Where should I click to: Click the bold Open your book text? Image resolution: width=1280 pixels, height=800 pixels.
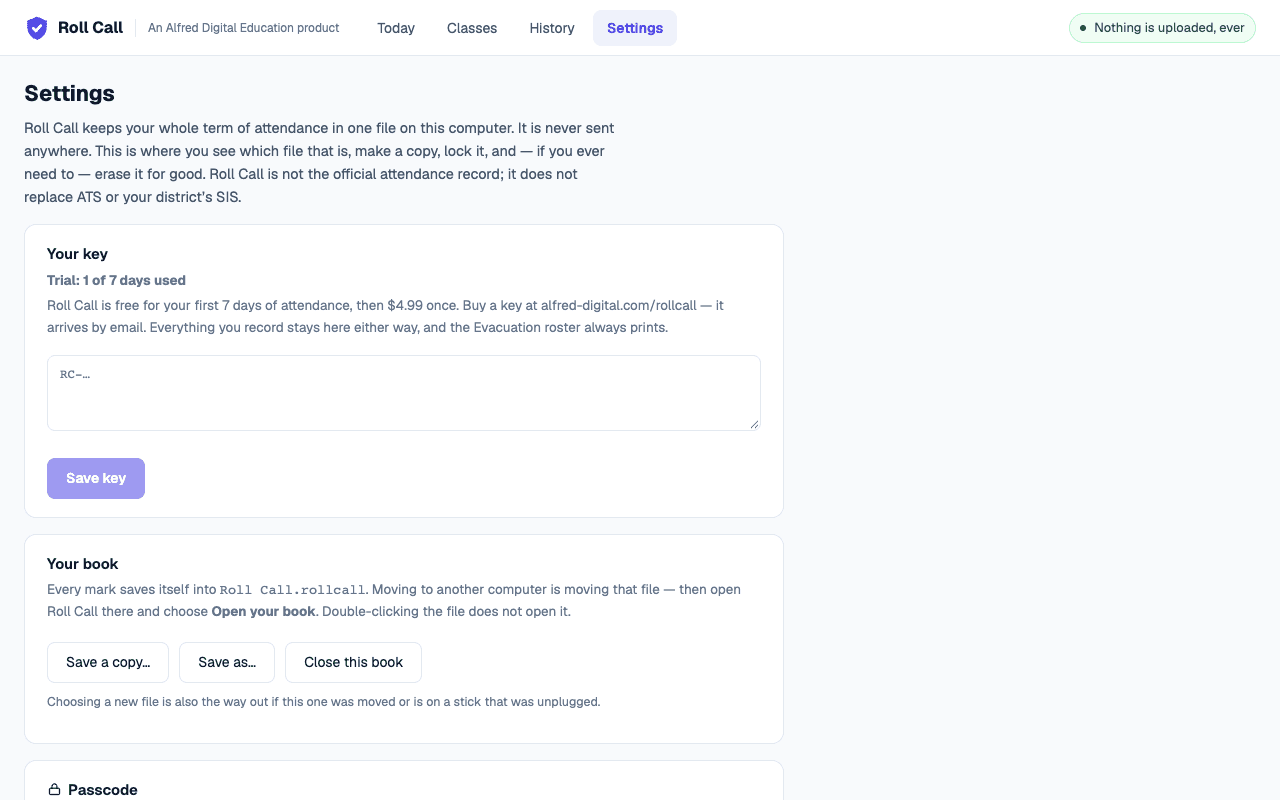[263, 611]
